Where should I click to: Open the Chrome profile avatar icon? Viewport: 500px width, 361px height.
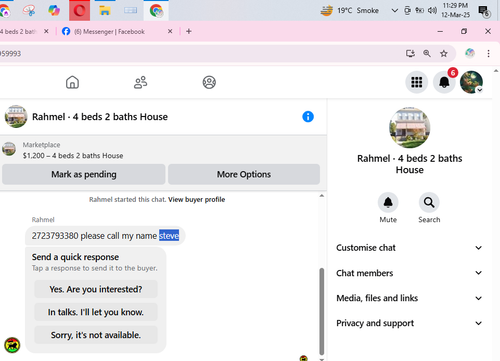[x=470, y=53]
